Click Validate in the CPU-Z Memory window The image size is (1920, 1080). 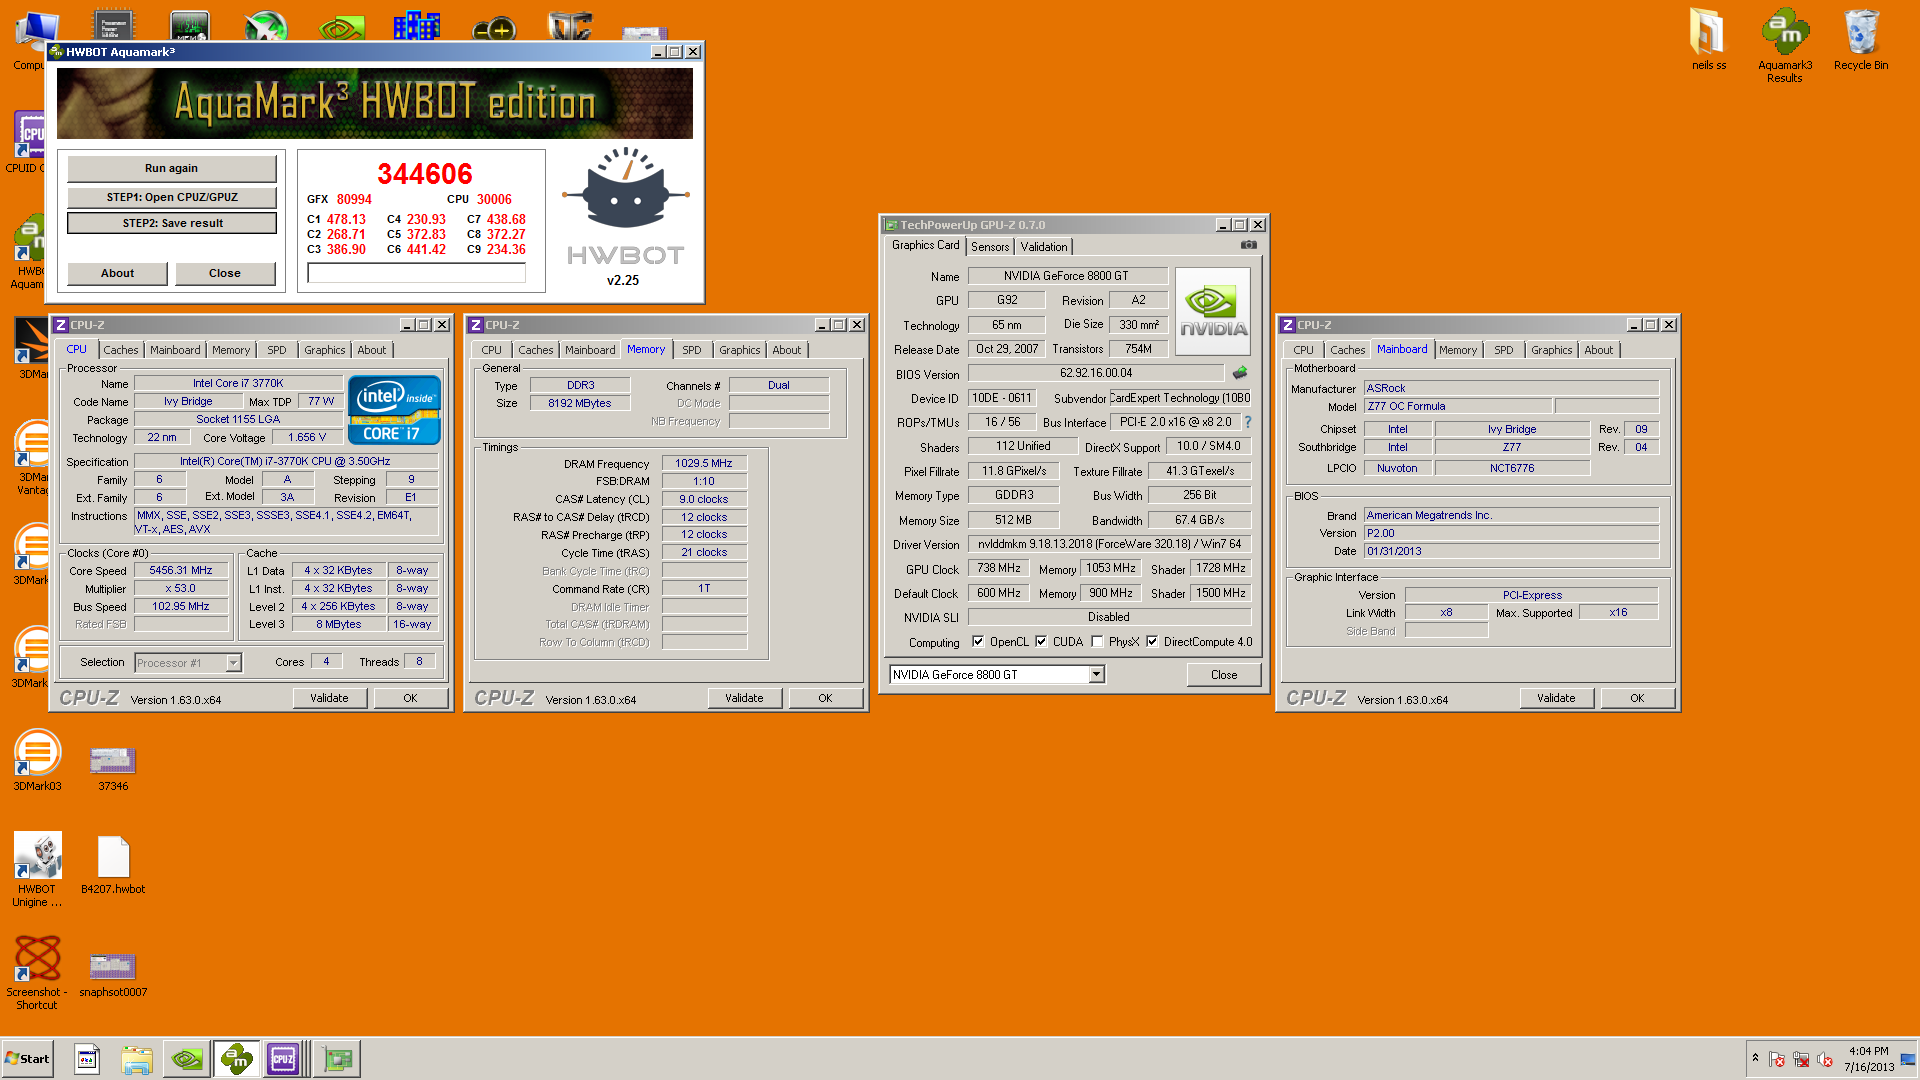click(744, 698)
